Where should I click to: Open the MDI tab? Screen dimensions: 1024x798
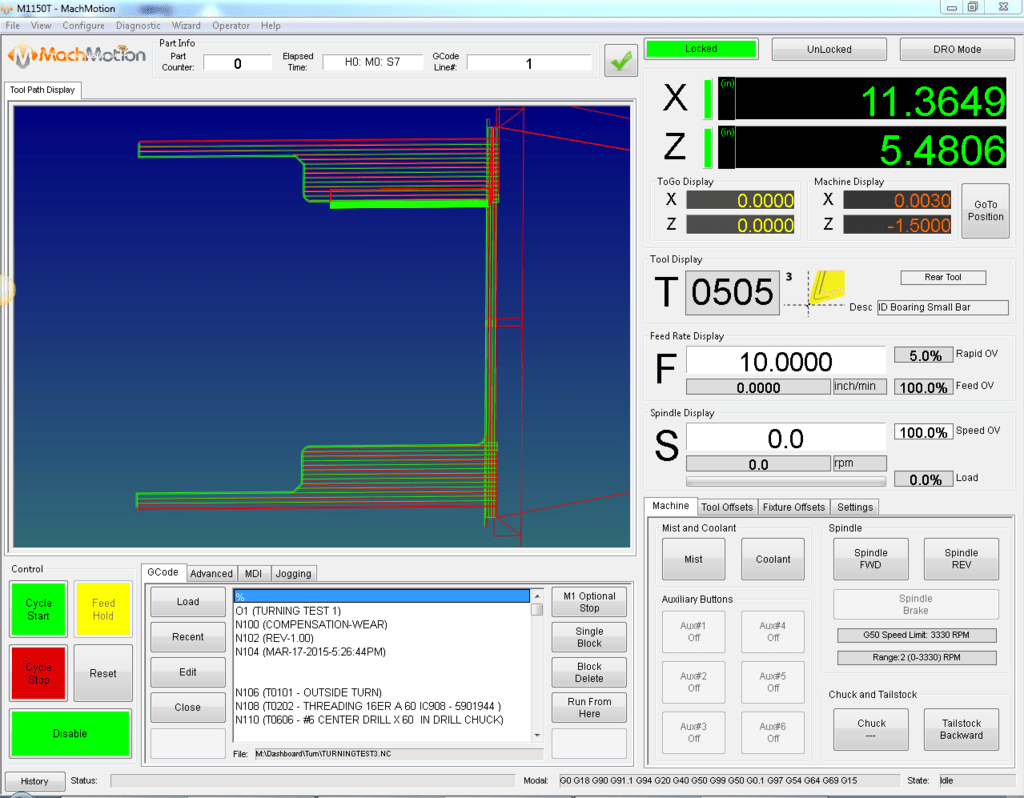pyautogui.click(x=254, y=573)
